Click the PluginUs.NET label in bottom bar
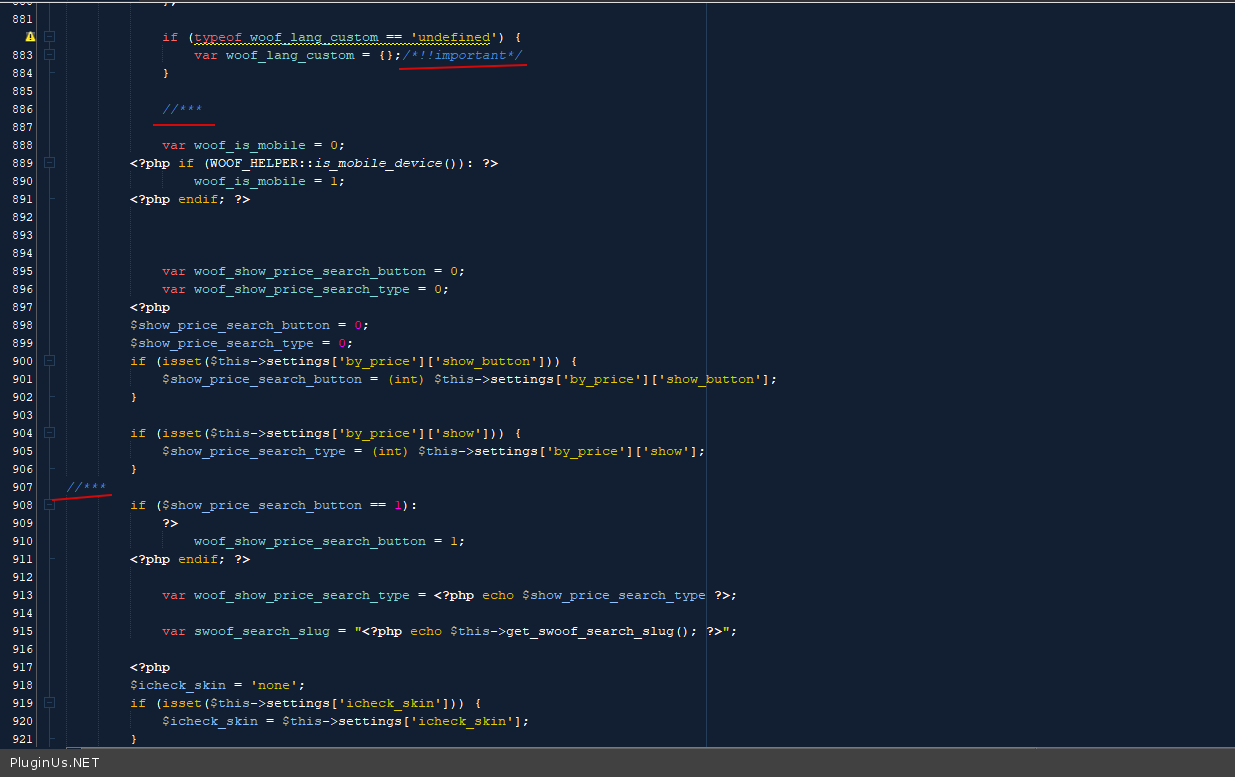This screenshot has width=1235, height=777. click(x=55, y=762)
